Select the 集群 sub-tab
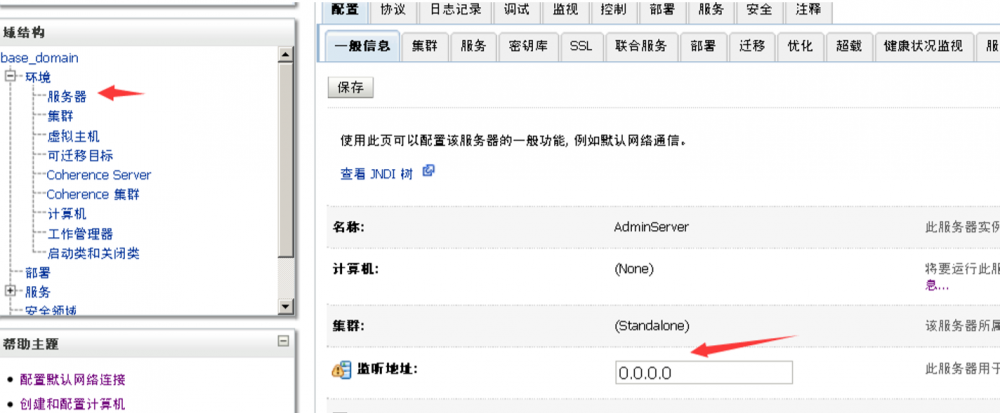This screenshot has width=1000, height=413. click(x=425, y=47)
